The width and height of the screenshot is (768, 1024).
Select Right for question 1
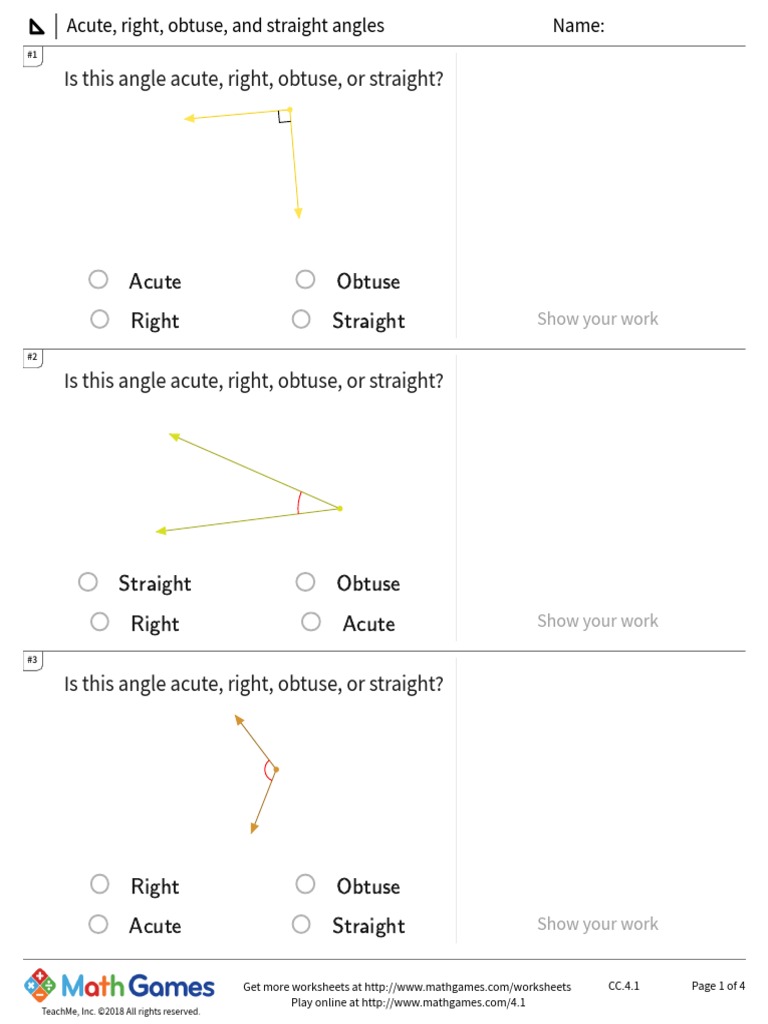(99, 319)
